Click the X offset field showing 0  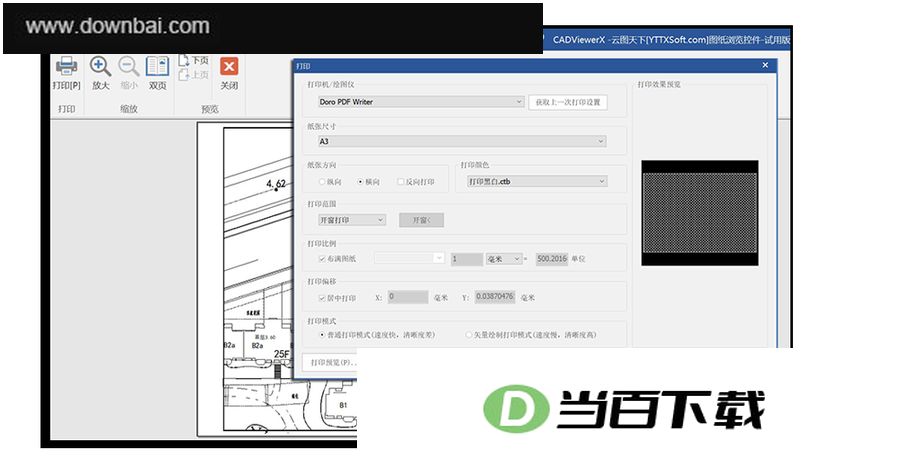coord(408,297)
